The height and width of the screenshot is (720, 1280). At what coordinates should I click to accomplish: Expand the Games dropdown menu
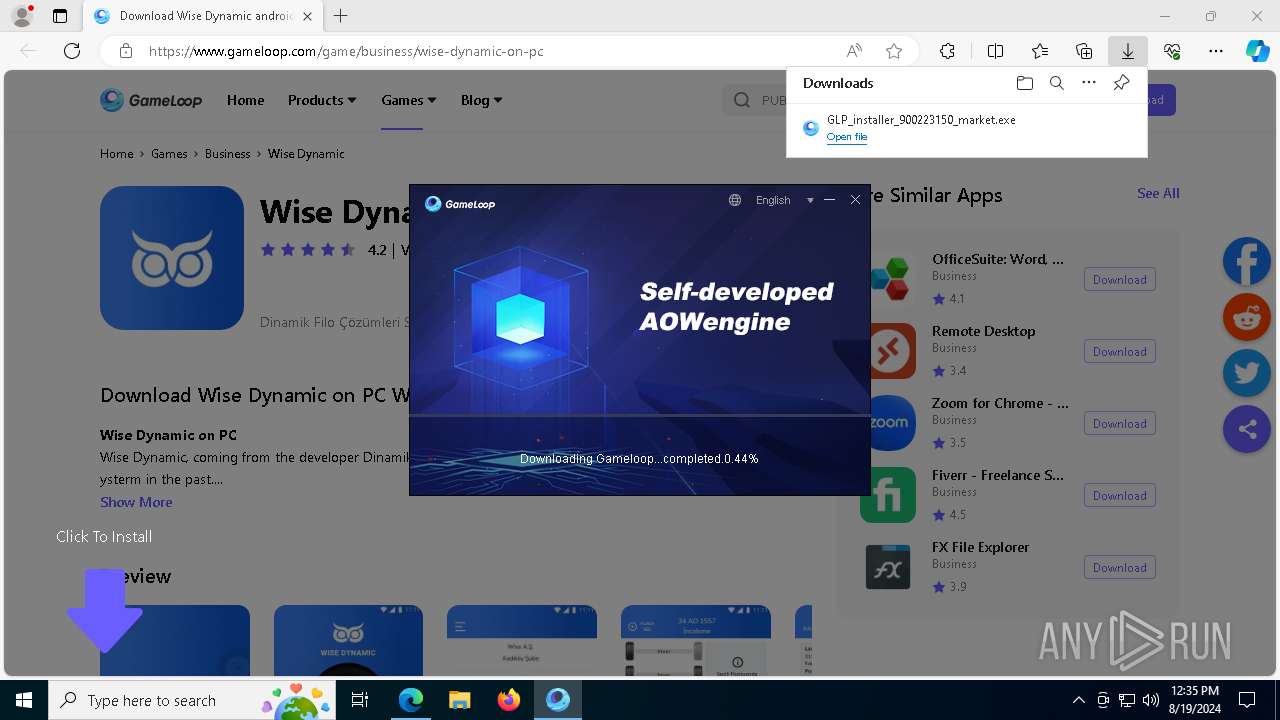click(409, 100)
